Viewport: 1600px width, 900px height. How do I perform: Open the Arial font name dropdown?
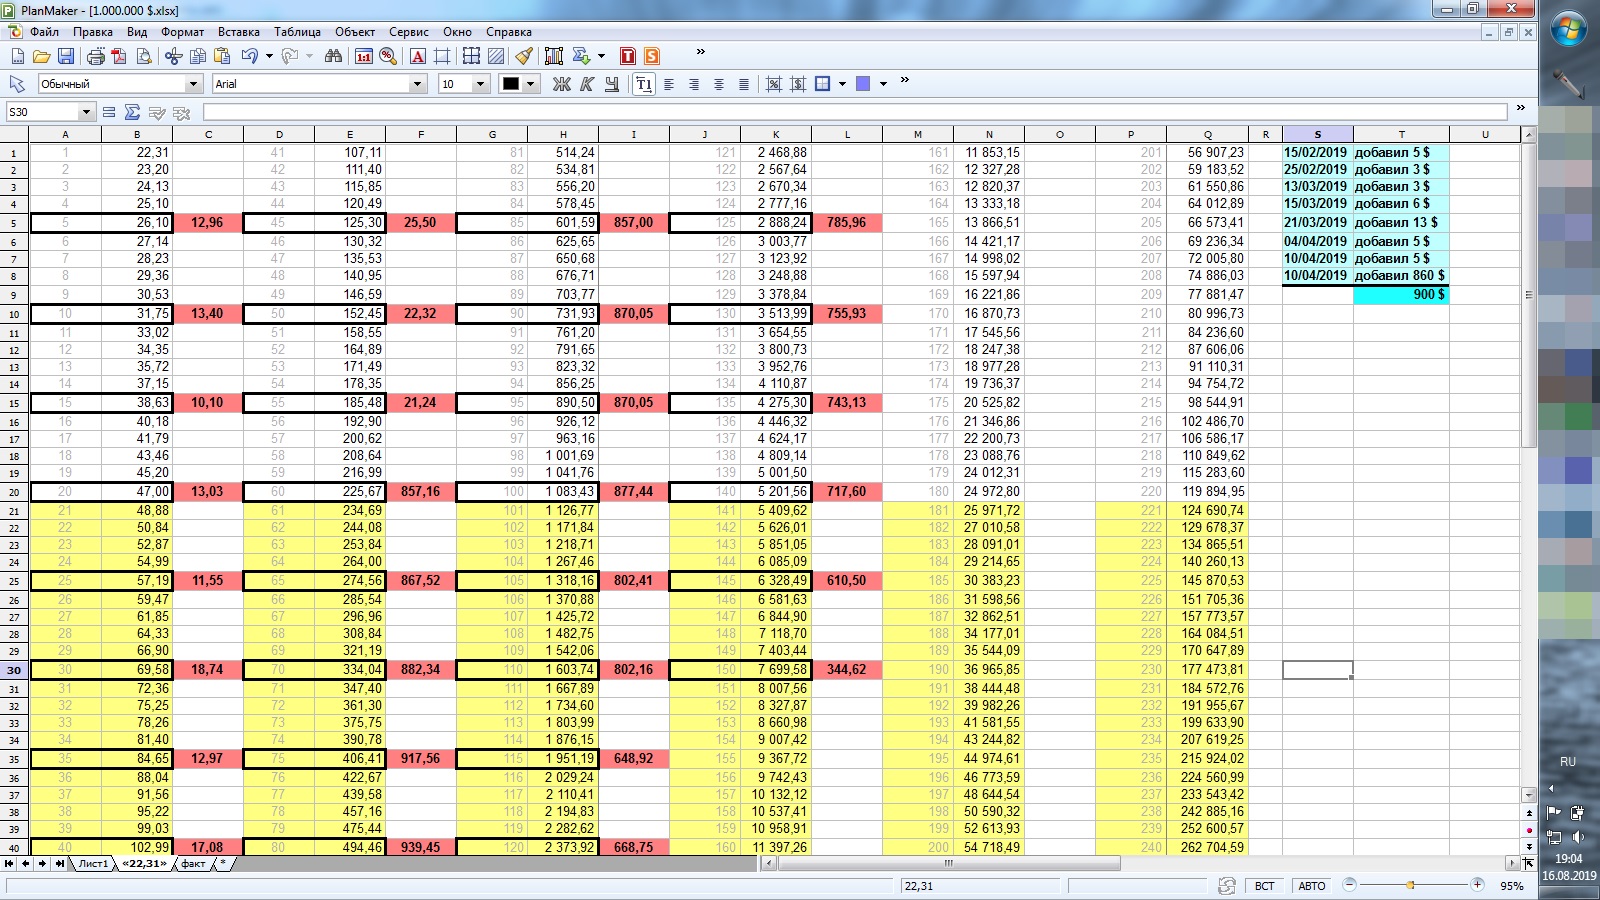tap(417, 84)
